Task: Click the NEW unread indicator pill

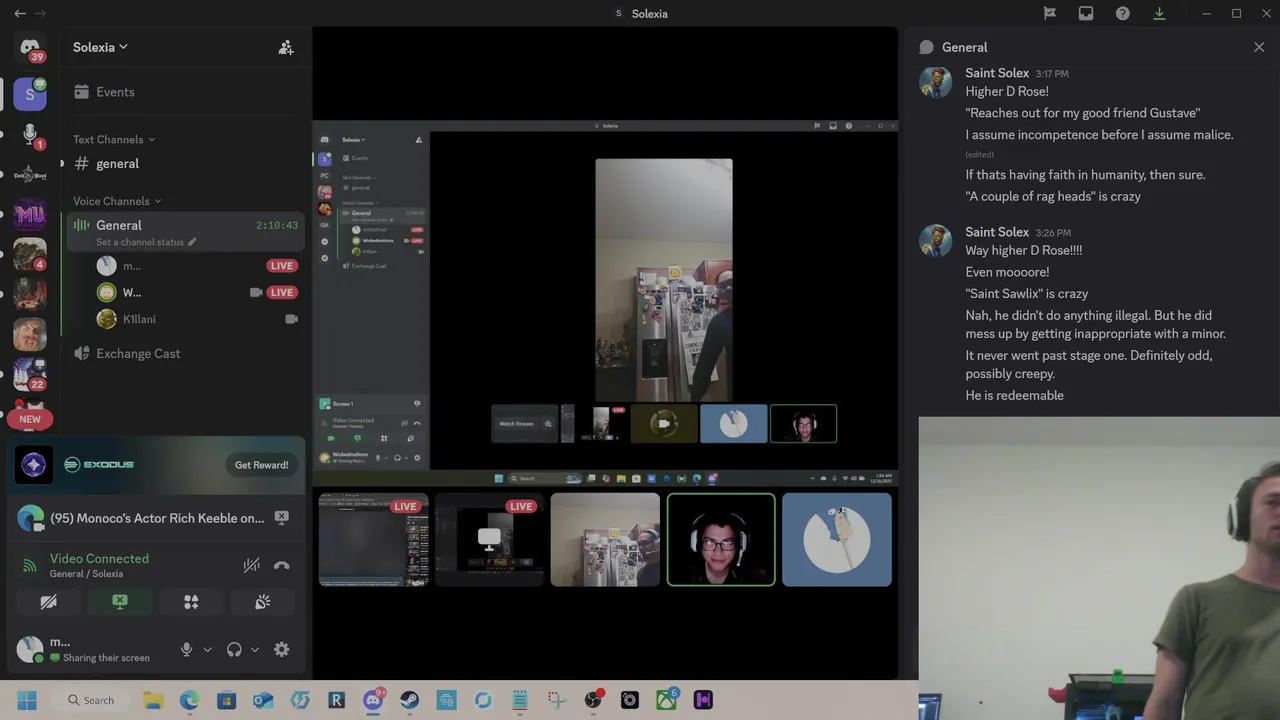Action: point(30,419)
